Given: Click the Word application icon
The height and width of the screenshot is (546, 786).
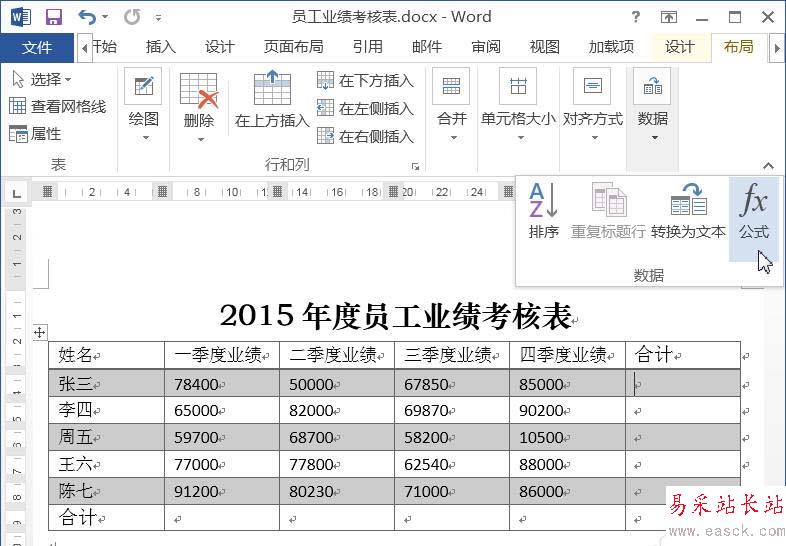Looking at the screenshot, I should point(21,17).
